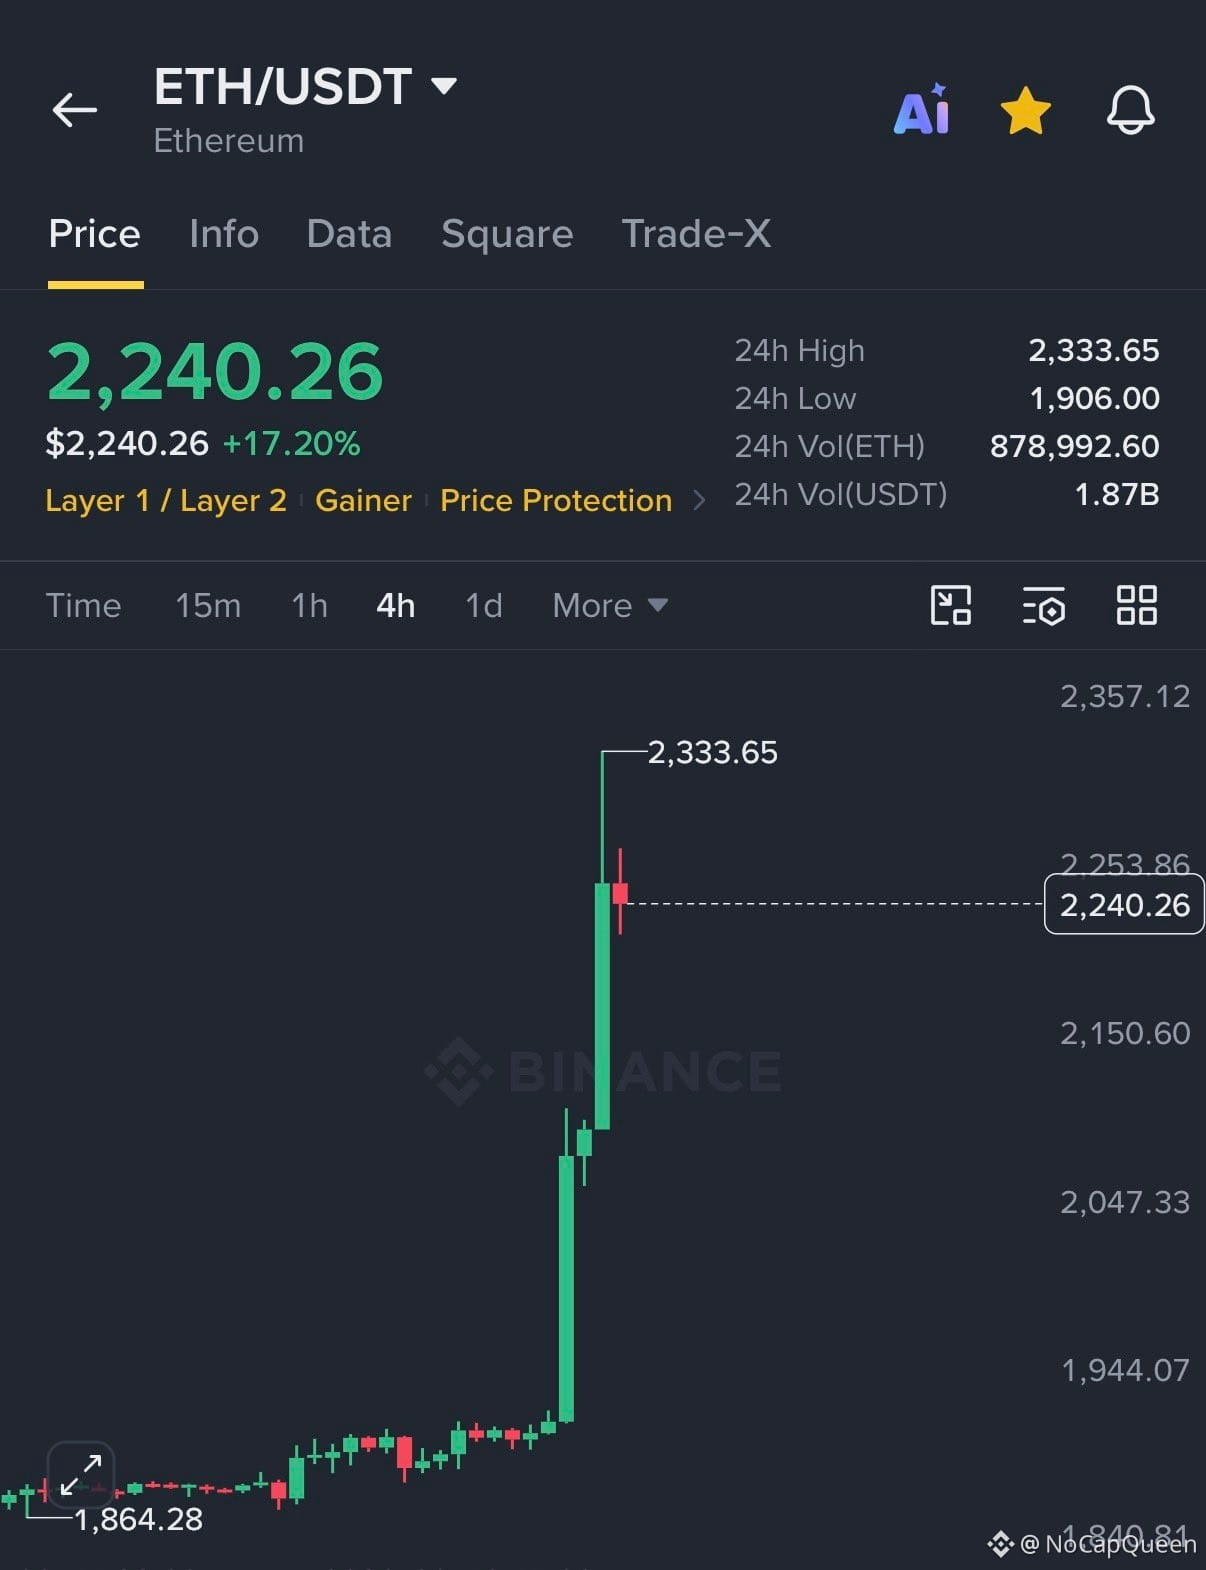Open the More timeframes dropdown
This screenshot has width=1206, height=1570.
[610, 605]
